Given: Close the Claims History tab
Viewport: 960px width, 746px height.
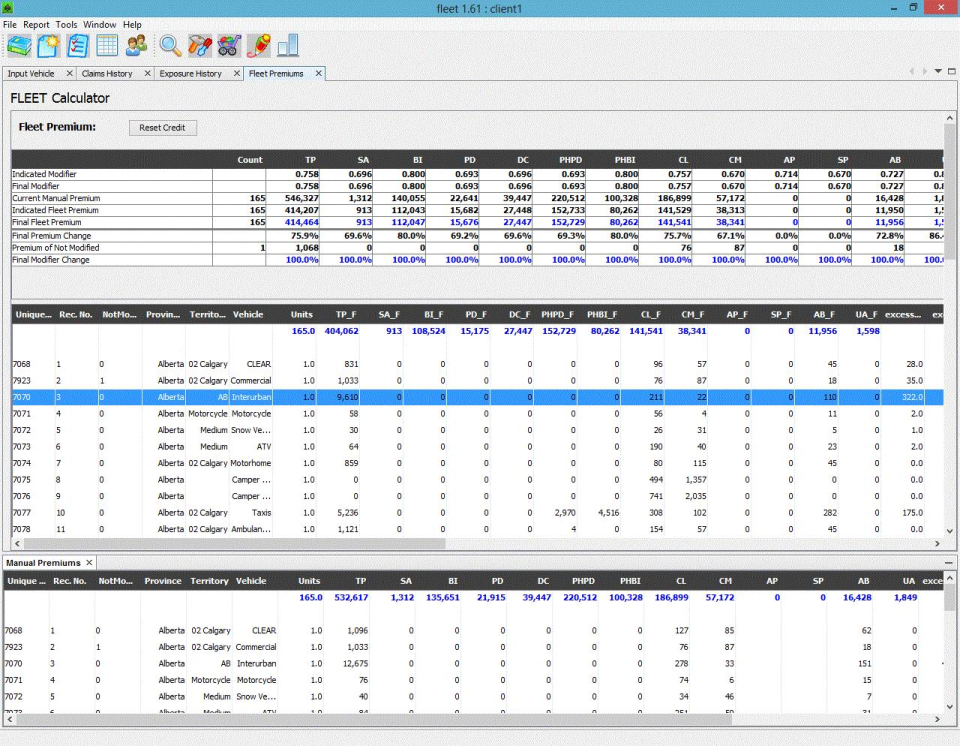Looking at the screenshot, I should point(148,73).
